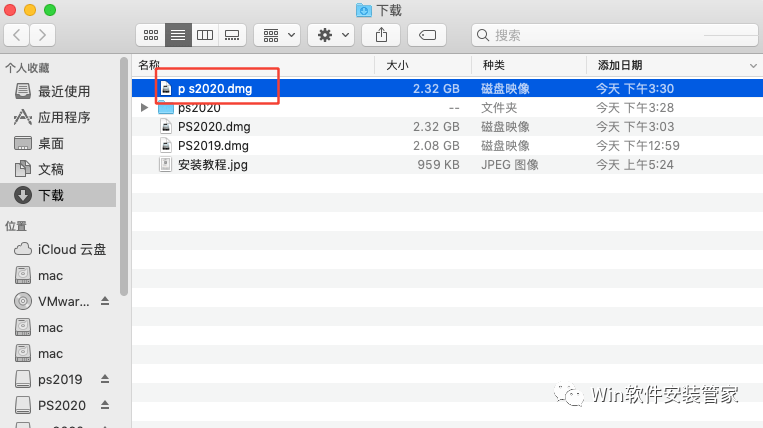Click the 安装教程.jpg file icon

(x=165, y=165)
